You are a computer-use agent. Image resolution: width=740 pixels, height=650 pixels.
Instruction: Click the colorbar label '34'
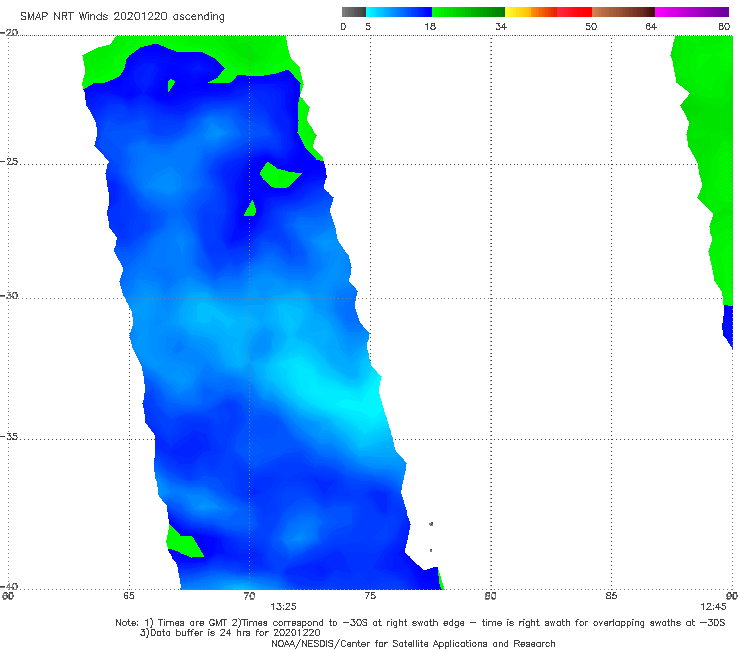501,27
